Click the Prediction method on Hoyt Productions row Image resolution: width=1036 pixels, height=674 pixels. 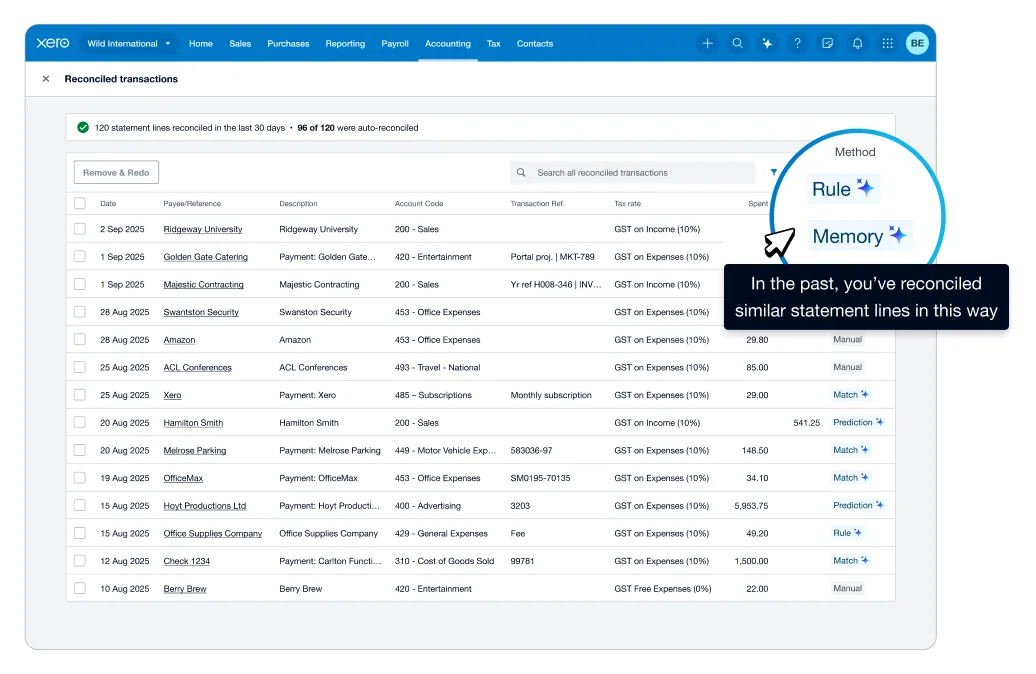pyautogui.click(x=858, y=506)
